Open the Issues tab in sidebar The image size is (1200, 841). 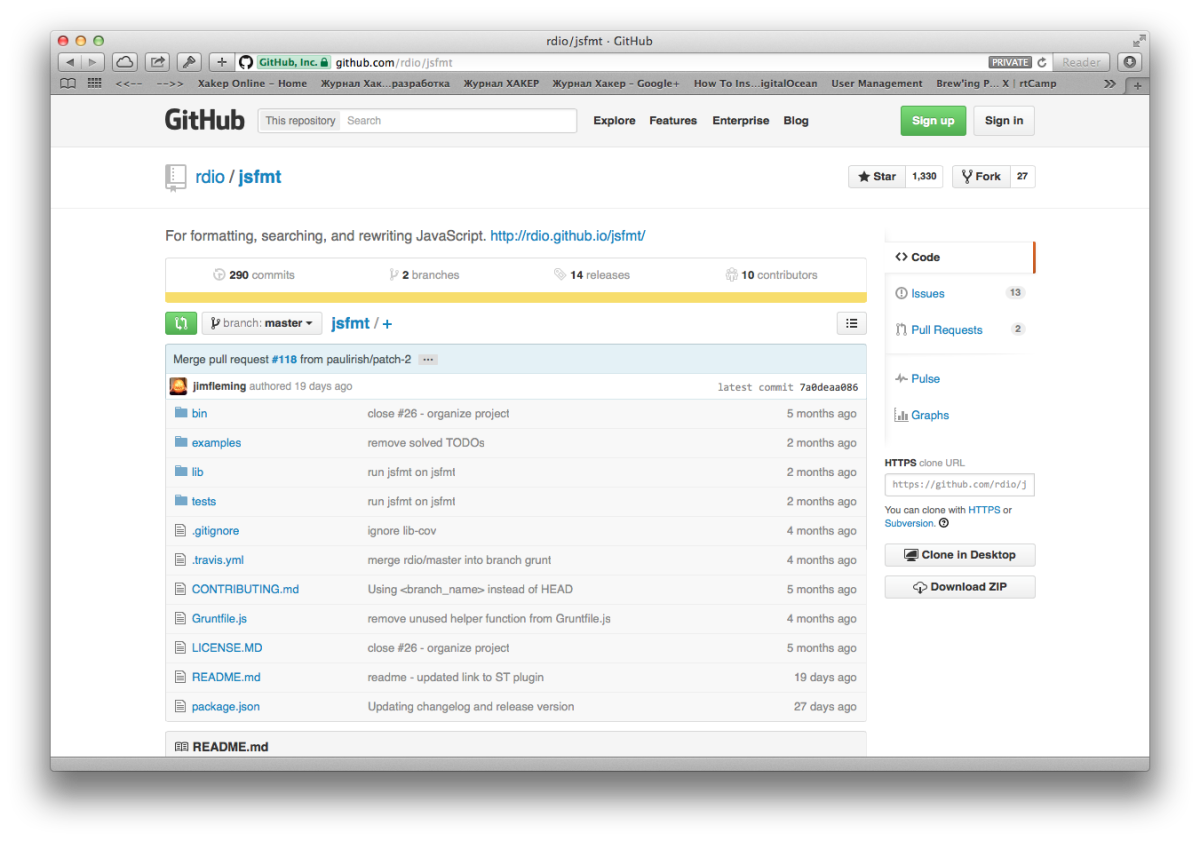927,294
